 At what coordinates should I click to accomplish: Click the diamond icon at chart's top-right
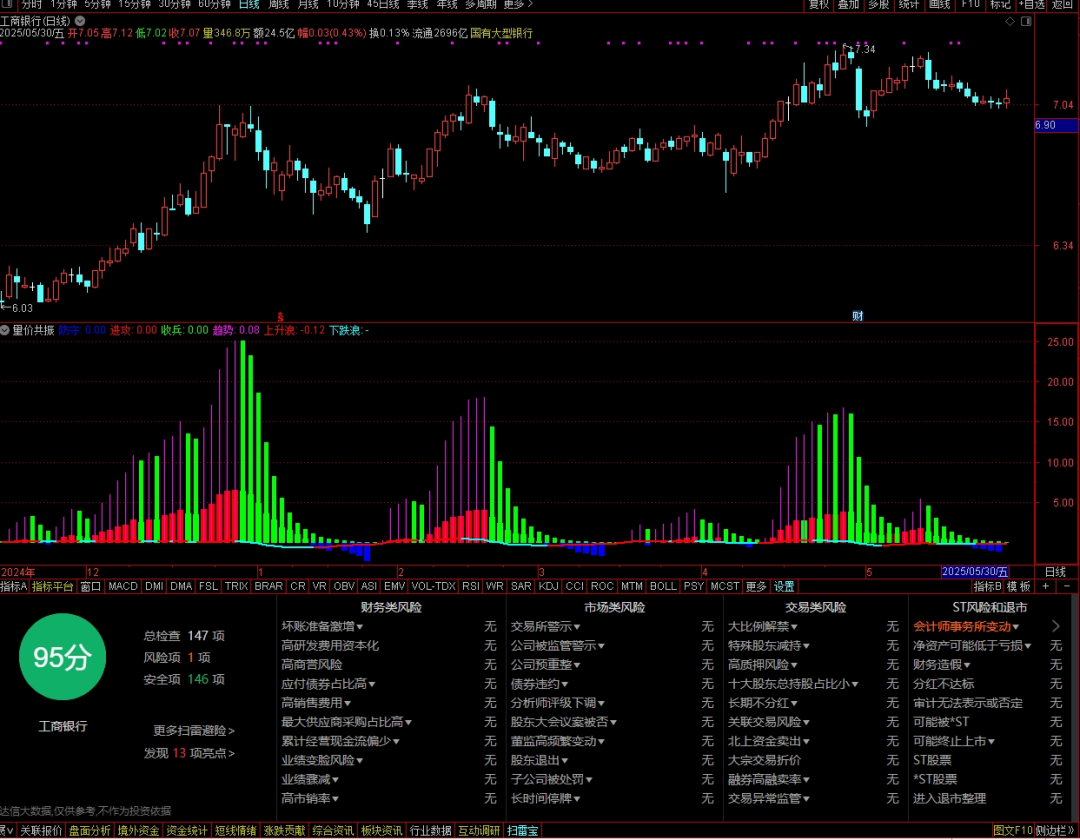click(x=1010, y=21)
